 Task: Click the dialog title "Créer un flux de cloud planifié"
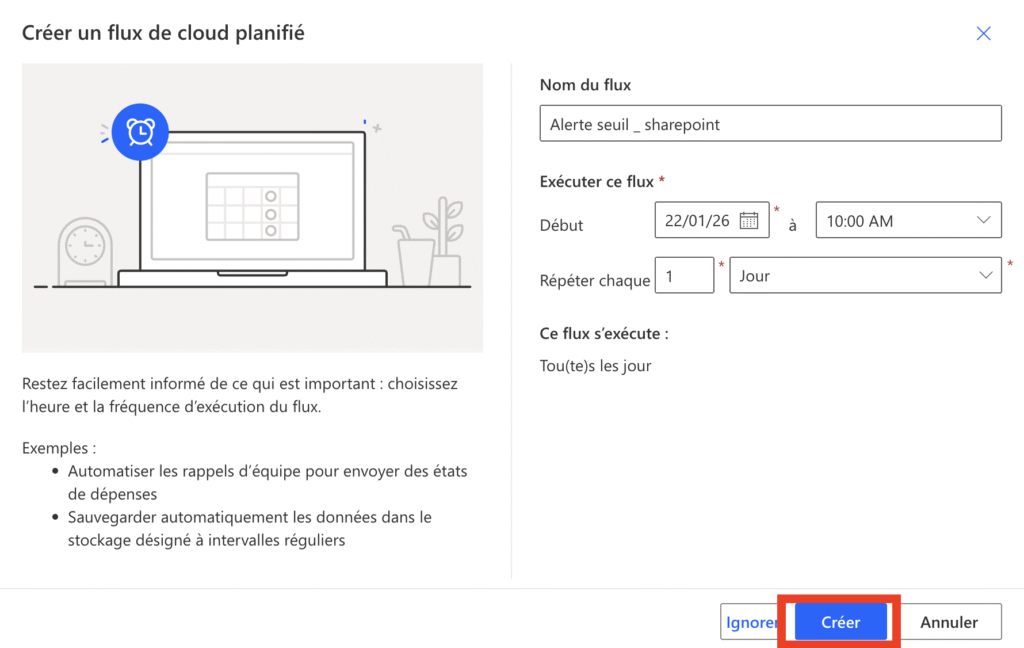click(x=164, y=33)
